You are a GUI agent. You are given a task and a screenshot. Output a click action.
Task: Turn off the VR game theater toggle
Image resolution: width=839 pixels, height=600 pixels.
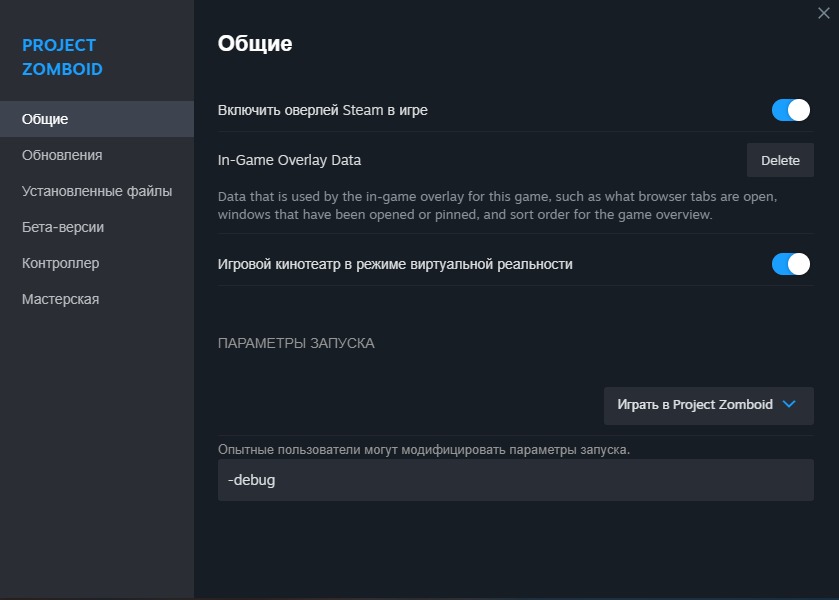point(790,264)
